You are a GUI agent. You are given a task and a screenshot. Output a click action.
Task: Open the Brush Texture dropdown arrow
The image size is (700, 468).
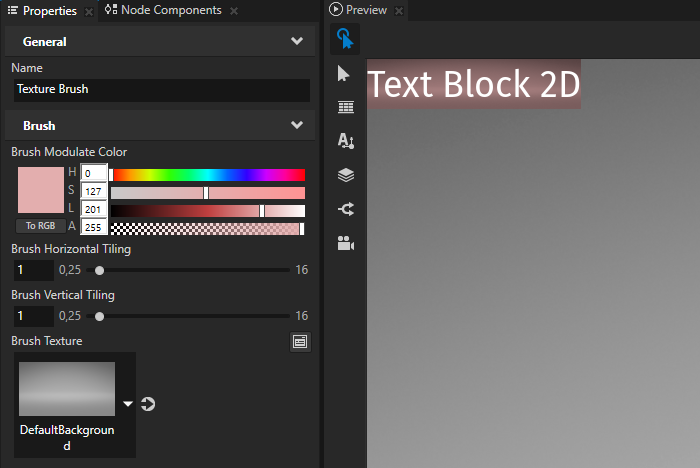pyautogui.click(x=128, y=404)
